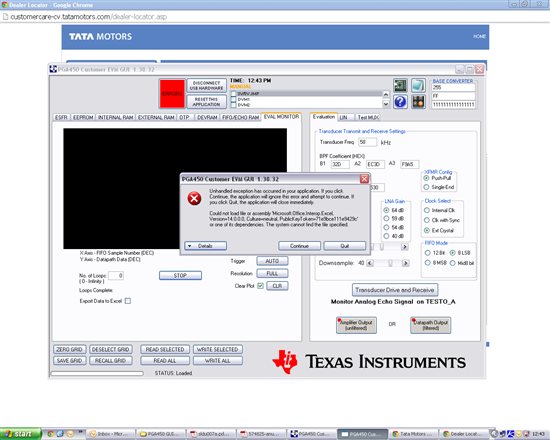
Task: Click the red ERROR status indicator
Action: [172, 94]
